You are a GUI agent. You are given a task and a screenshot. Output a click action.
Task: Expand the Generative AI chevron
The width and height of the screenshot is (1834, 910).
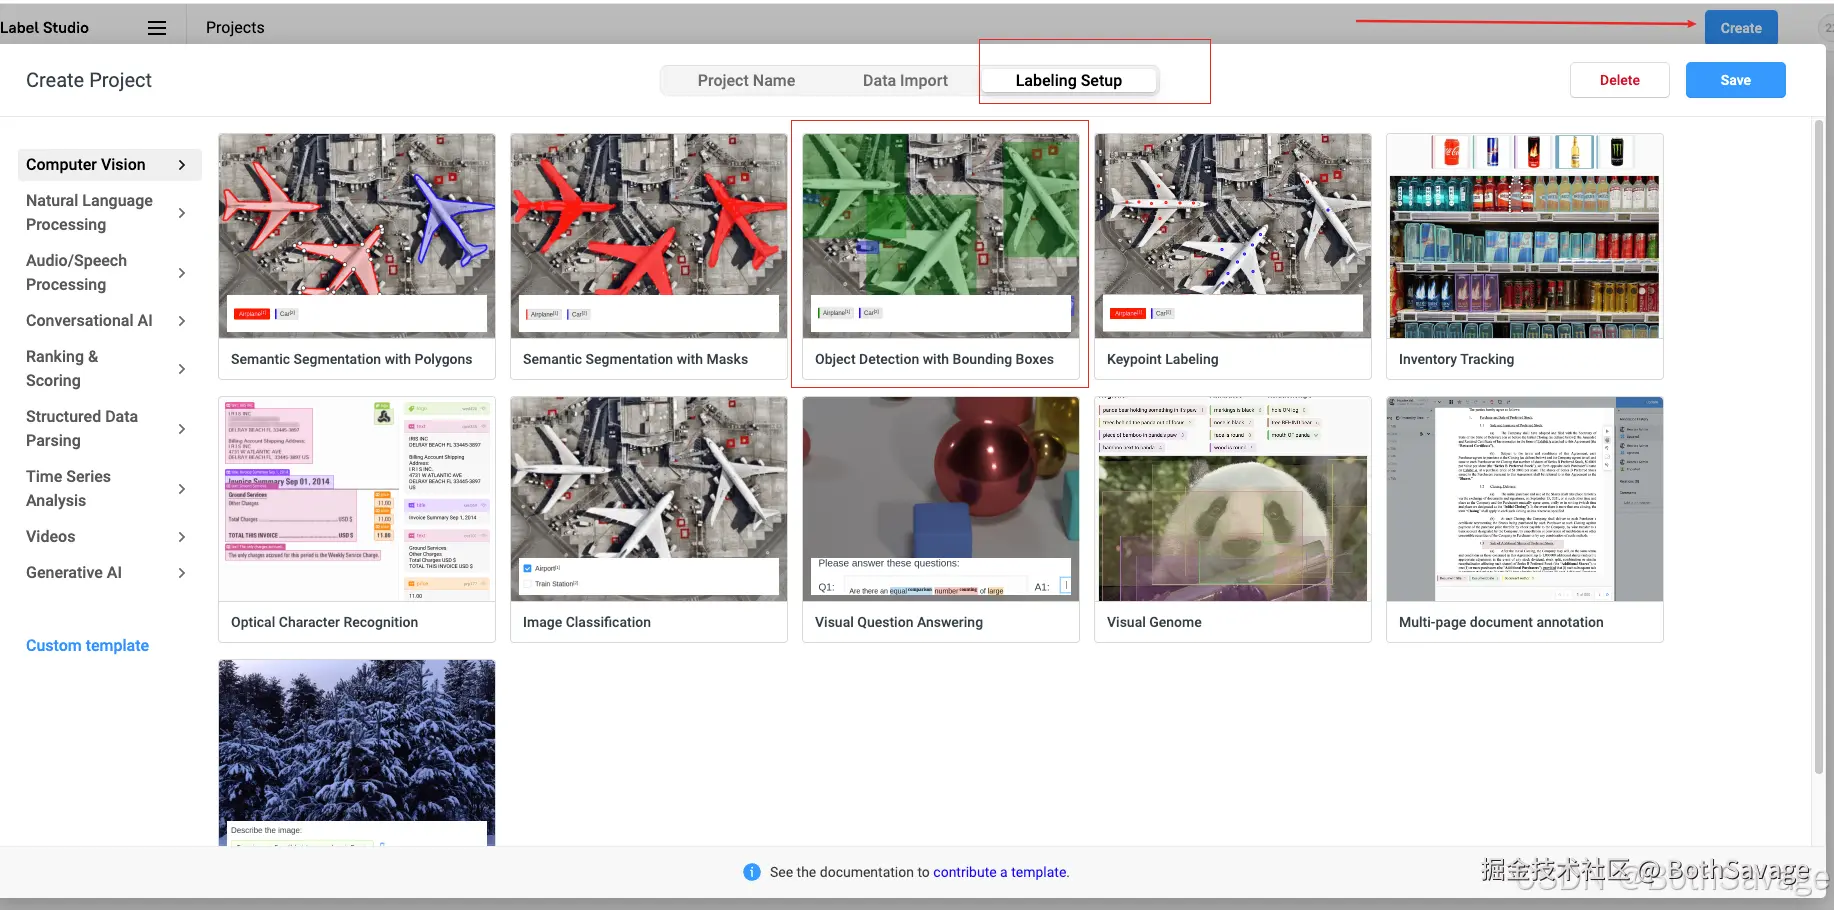click(x=181, y=573)
